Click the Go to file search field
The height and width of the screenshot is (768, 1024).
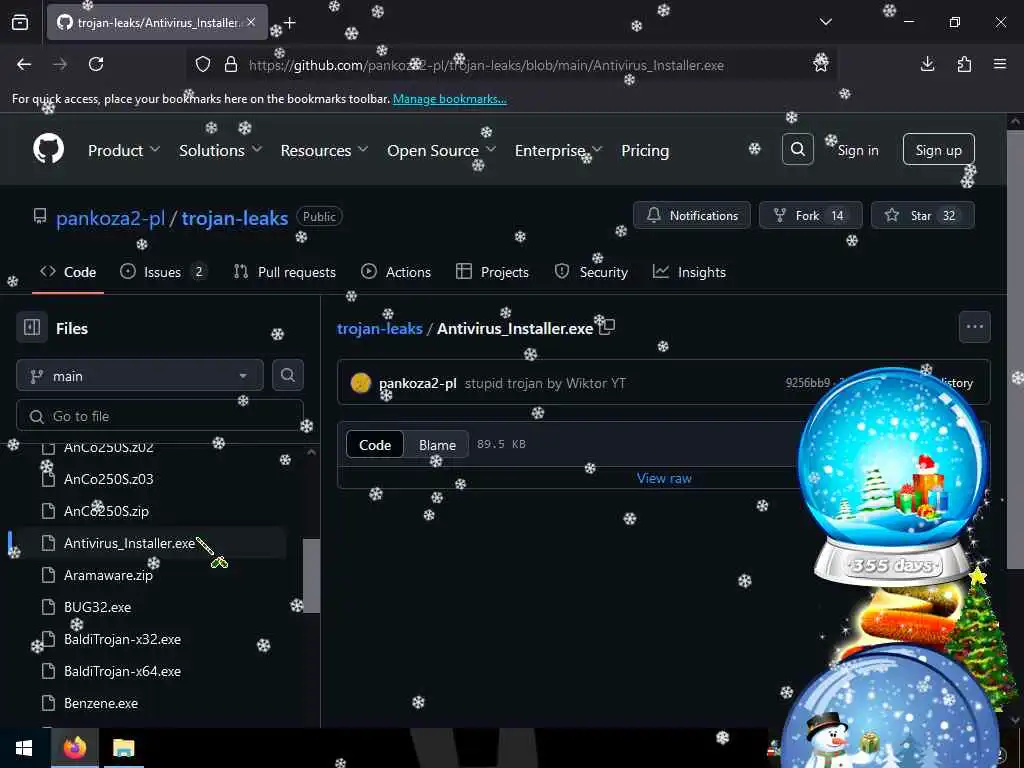(x=160, y=416)
